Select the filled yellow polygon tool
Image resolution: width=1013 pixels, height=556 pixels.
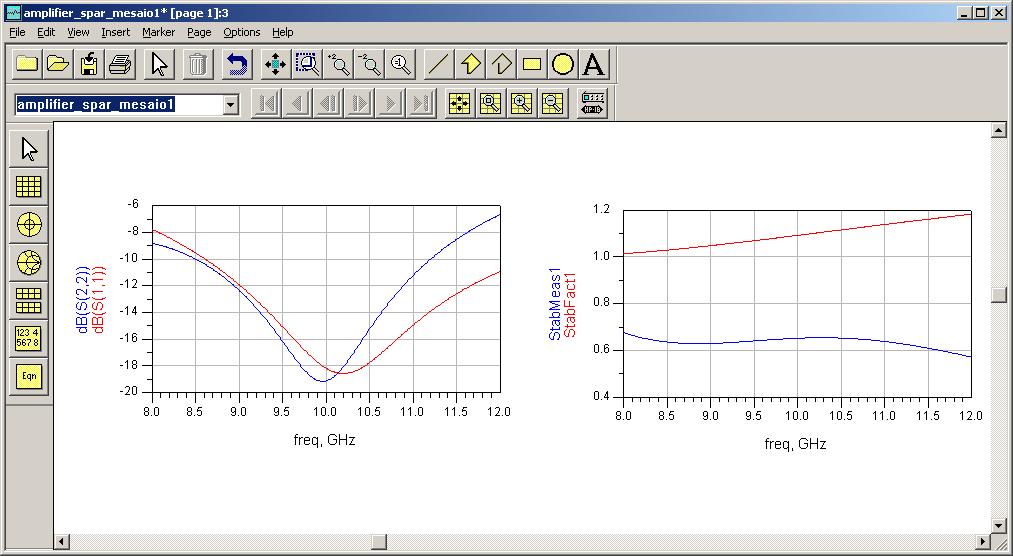[470, 65]
